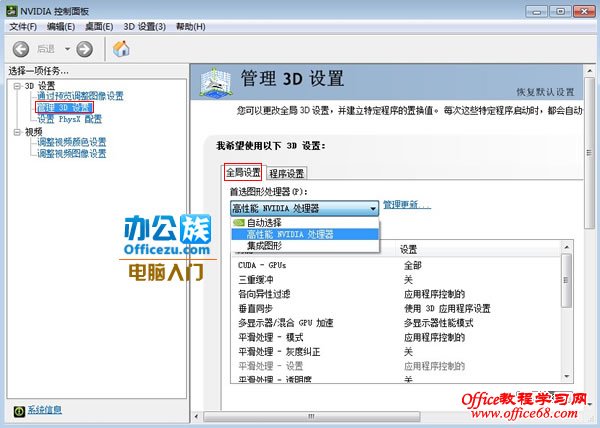Open the 编辑(E) menu
600x428 pixels.
pos(61,26)
